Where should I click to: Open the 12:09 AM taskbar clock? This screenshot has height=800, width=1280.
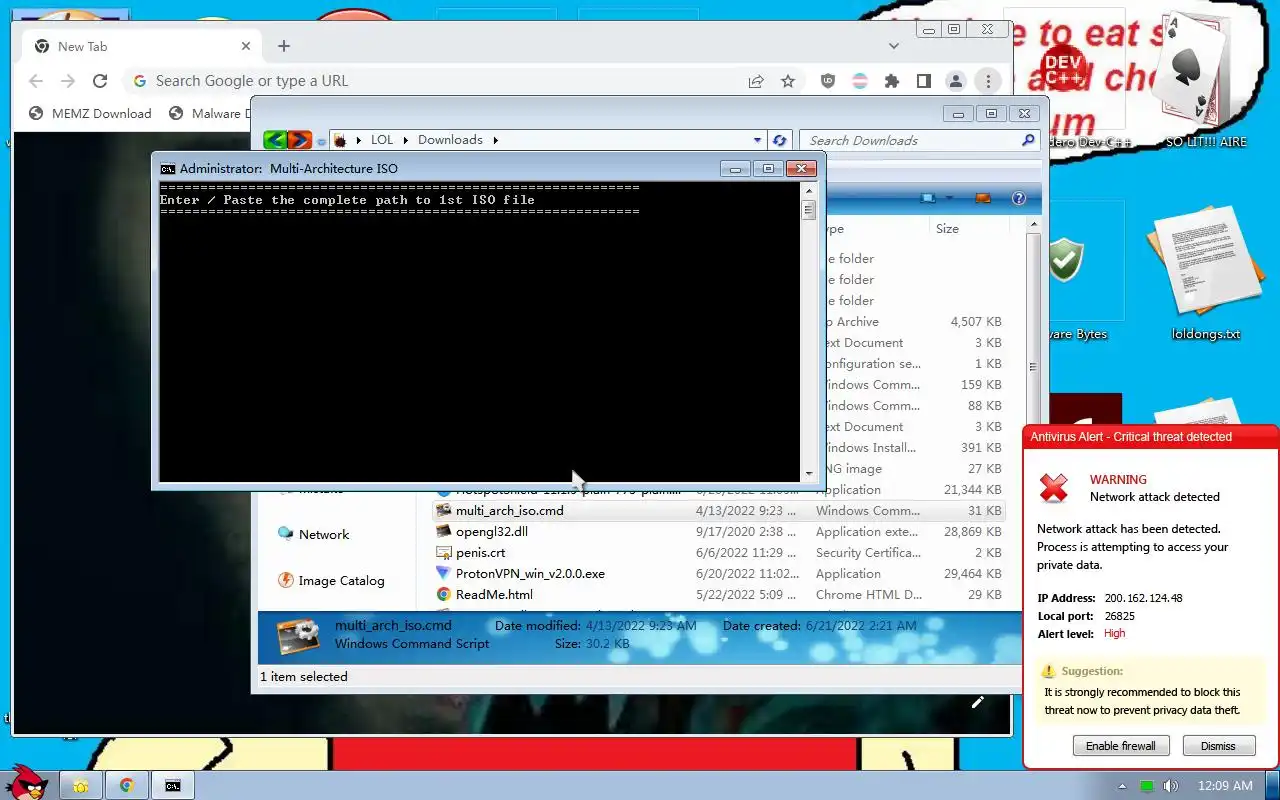pos(1225,786)
